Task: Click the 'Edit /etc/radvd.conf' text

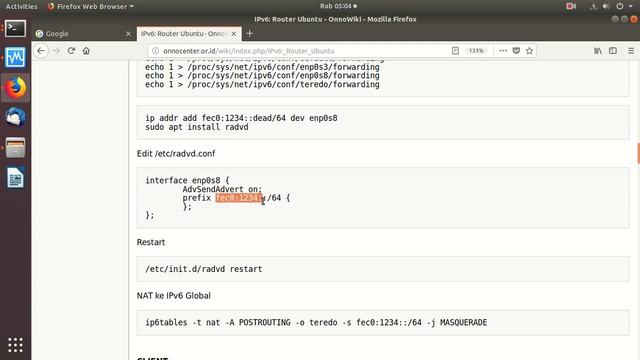Action: (176, 153)
